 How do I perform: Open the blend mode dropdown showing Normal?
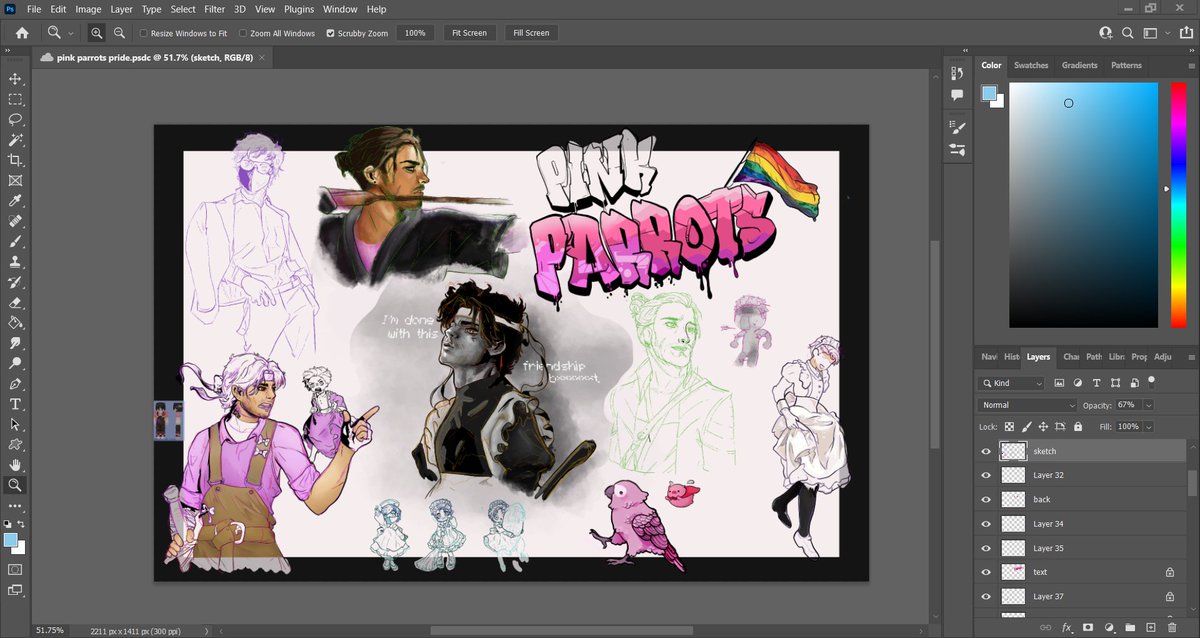pyautogui.click(x=1026, y=404)
